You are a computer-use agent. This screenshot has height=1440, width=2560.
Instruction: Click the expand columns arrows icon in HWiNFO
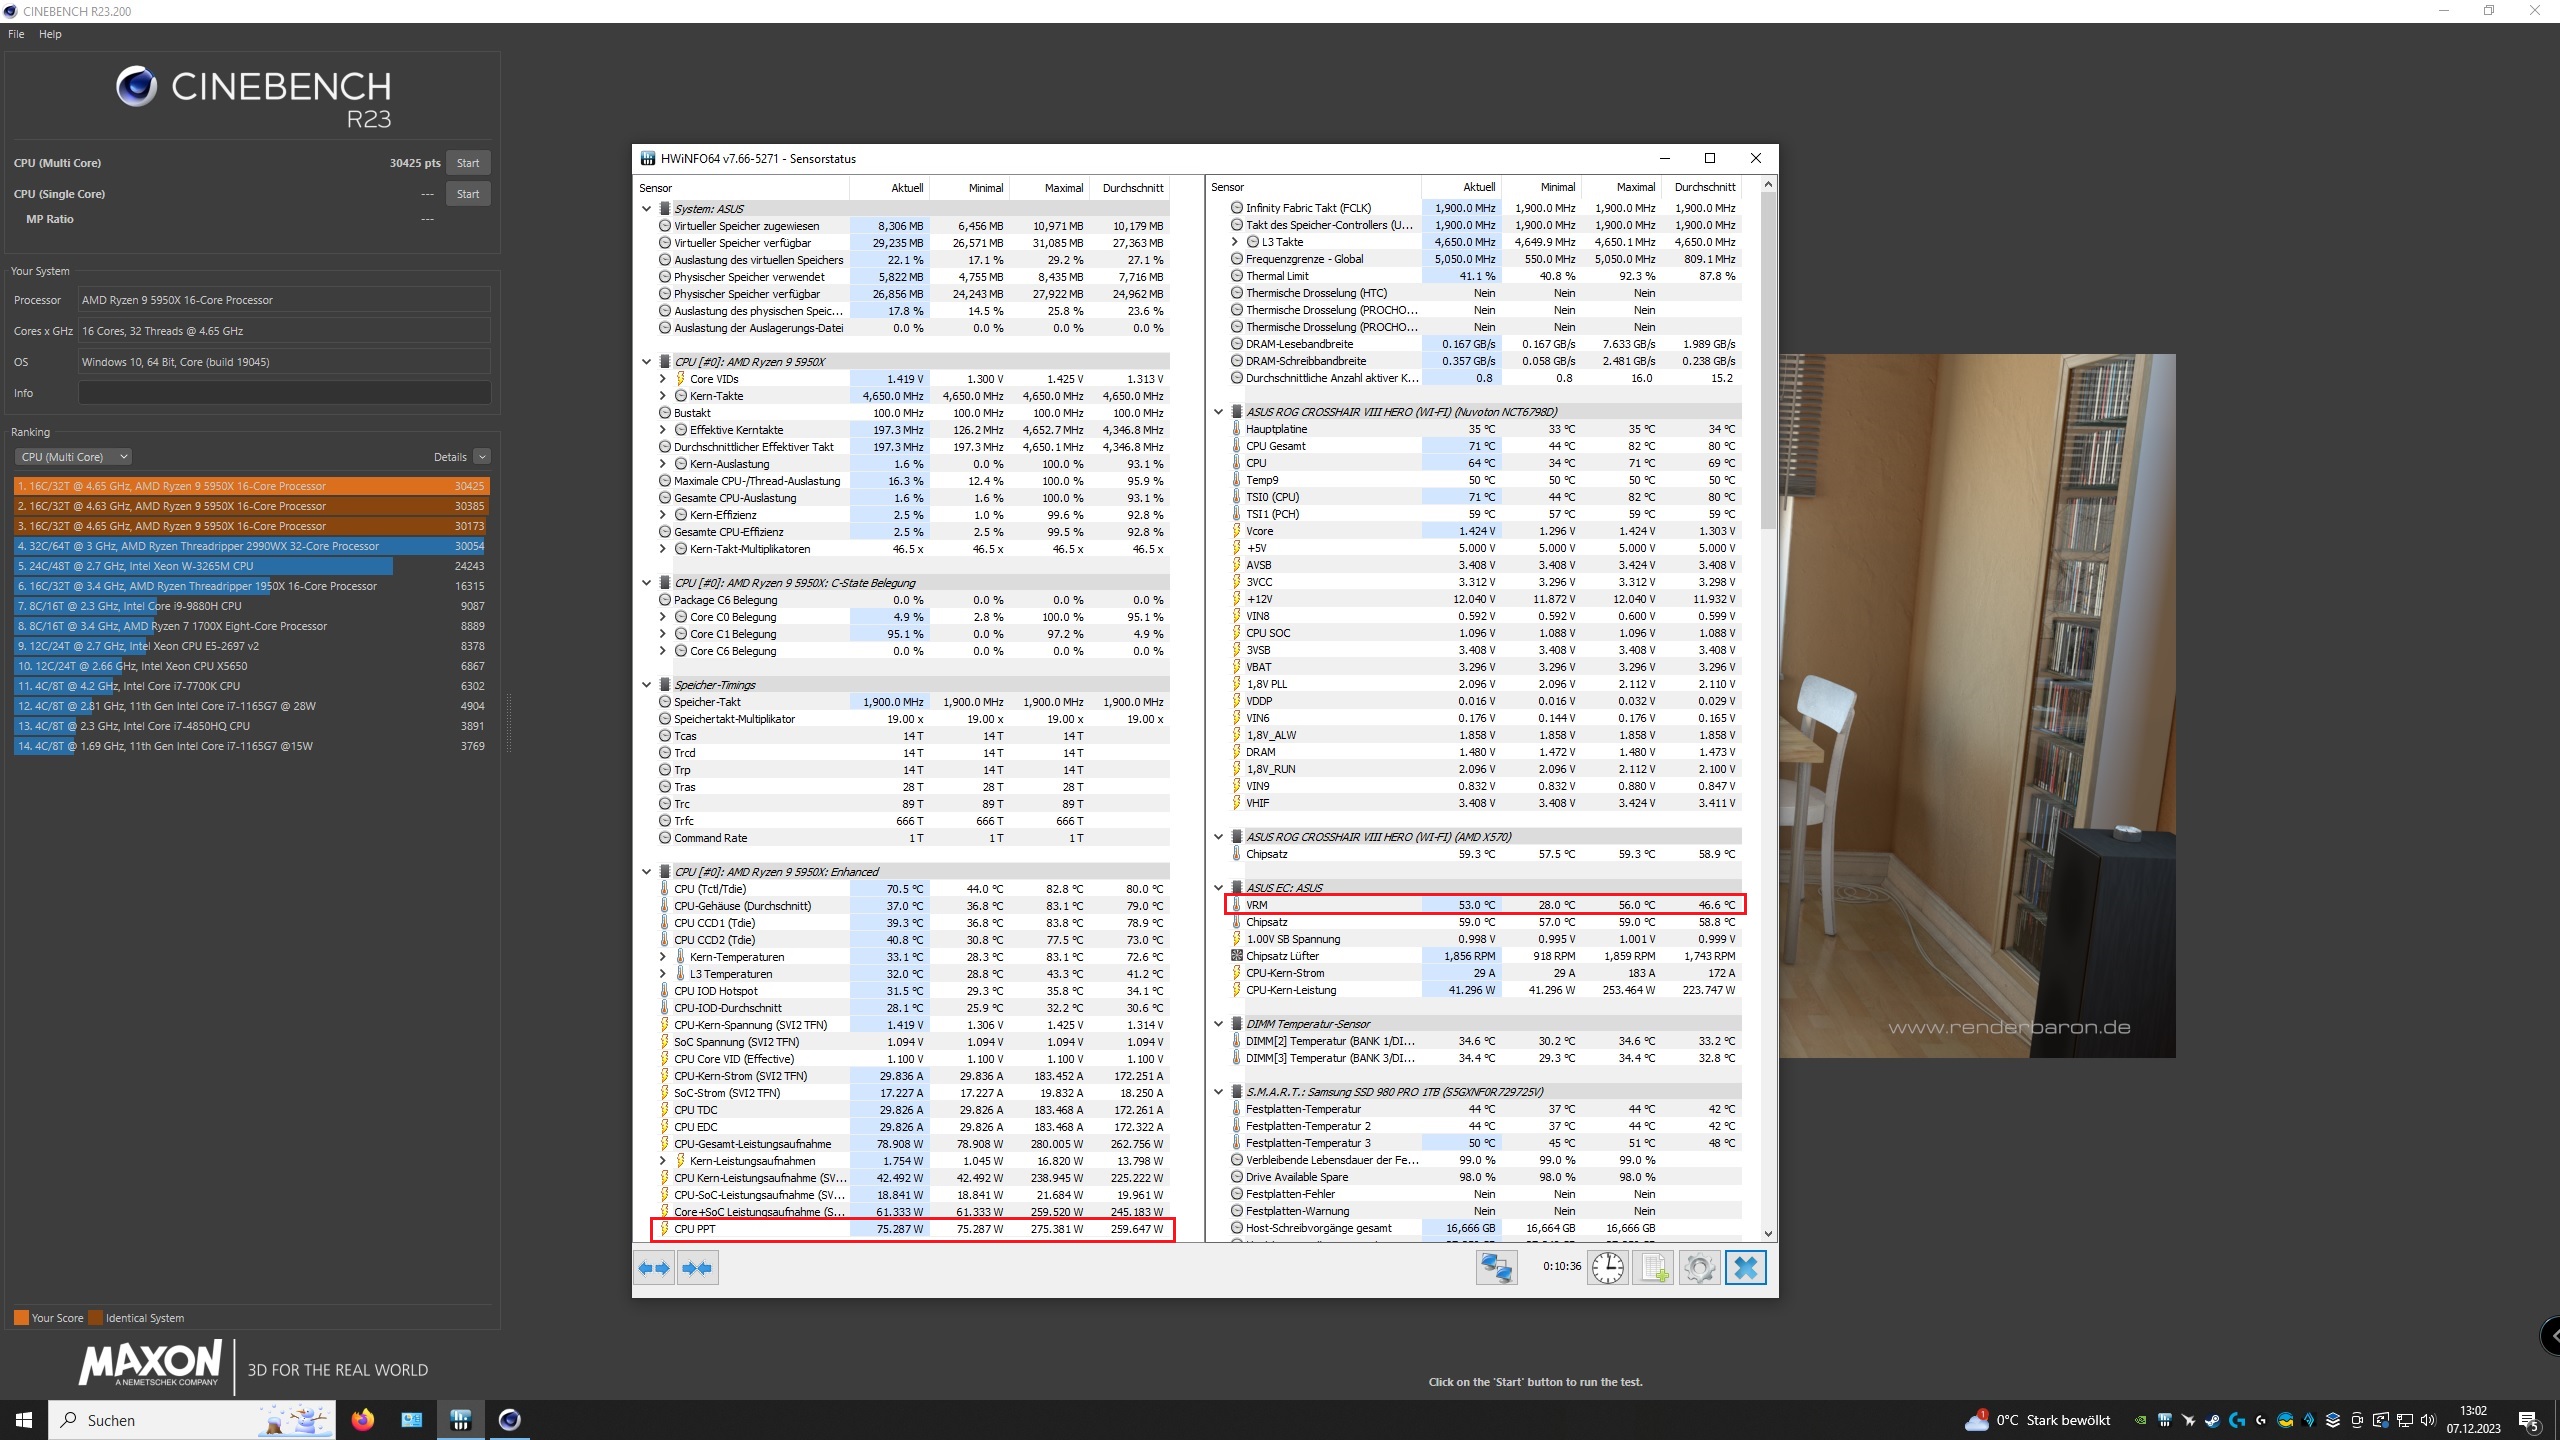pos(654,1268)
